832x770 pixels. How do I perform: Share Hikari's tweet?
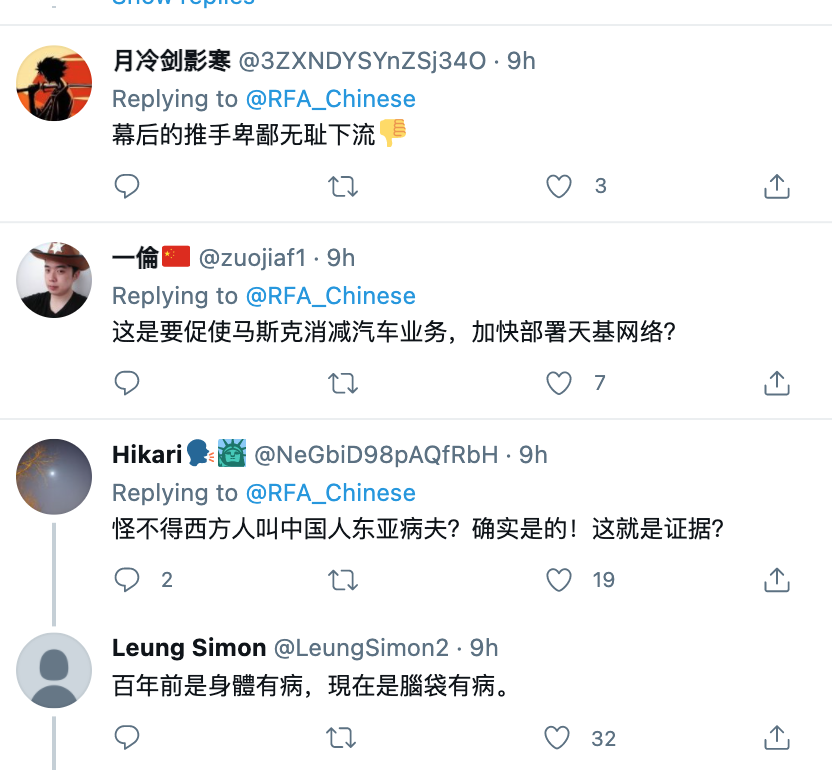[x=777, y=580]
